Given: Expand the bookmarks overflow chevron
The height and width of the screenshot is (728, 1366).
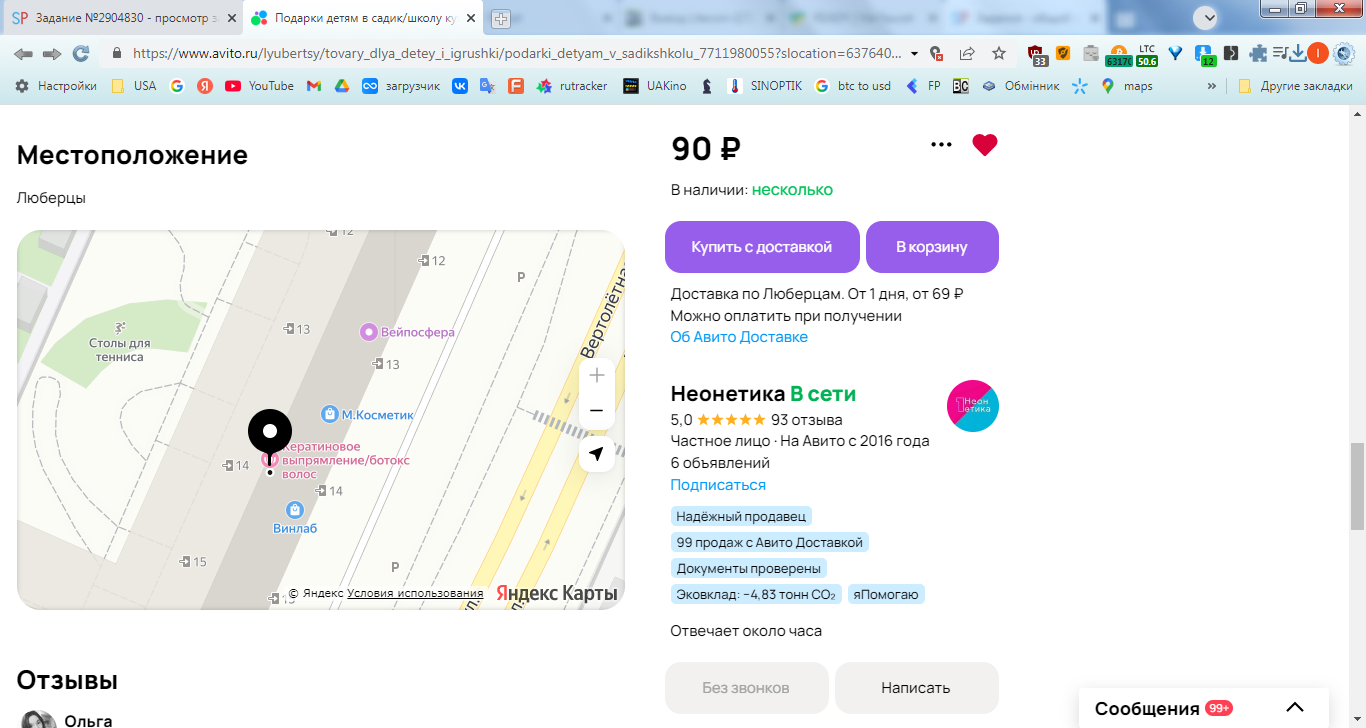Looking at the screenshot, I should click(x=1212, y=86).
